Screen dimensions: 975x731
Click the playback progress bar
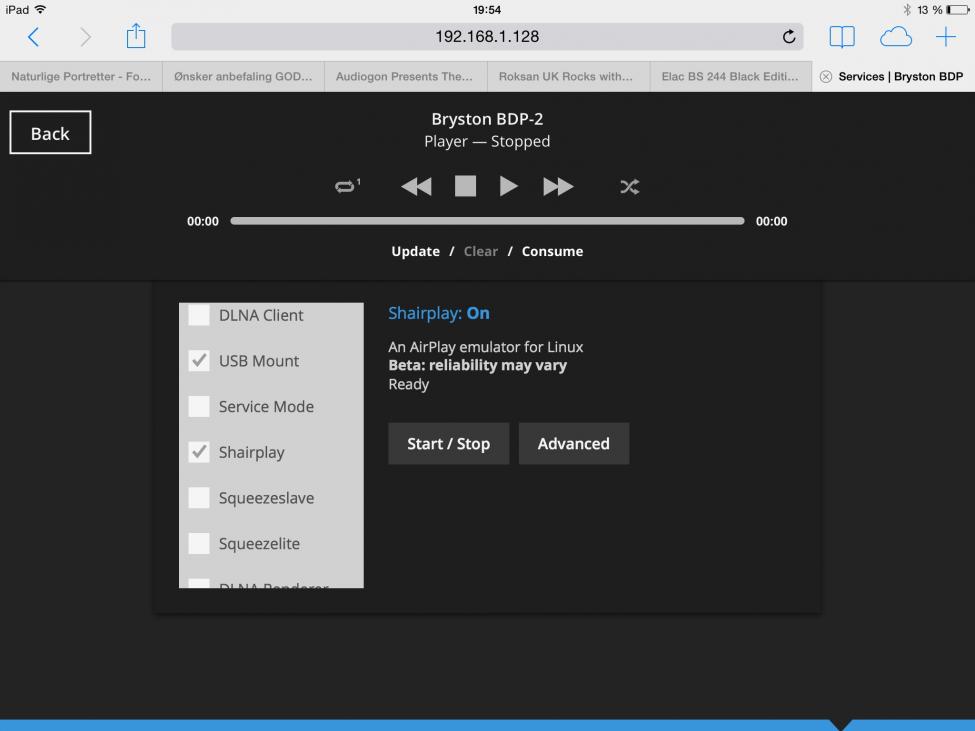tap(487, 221)
